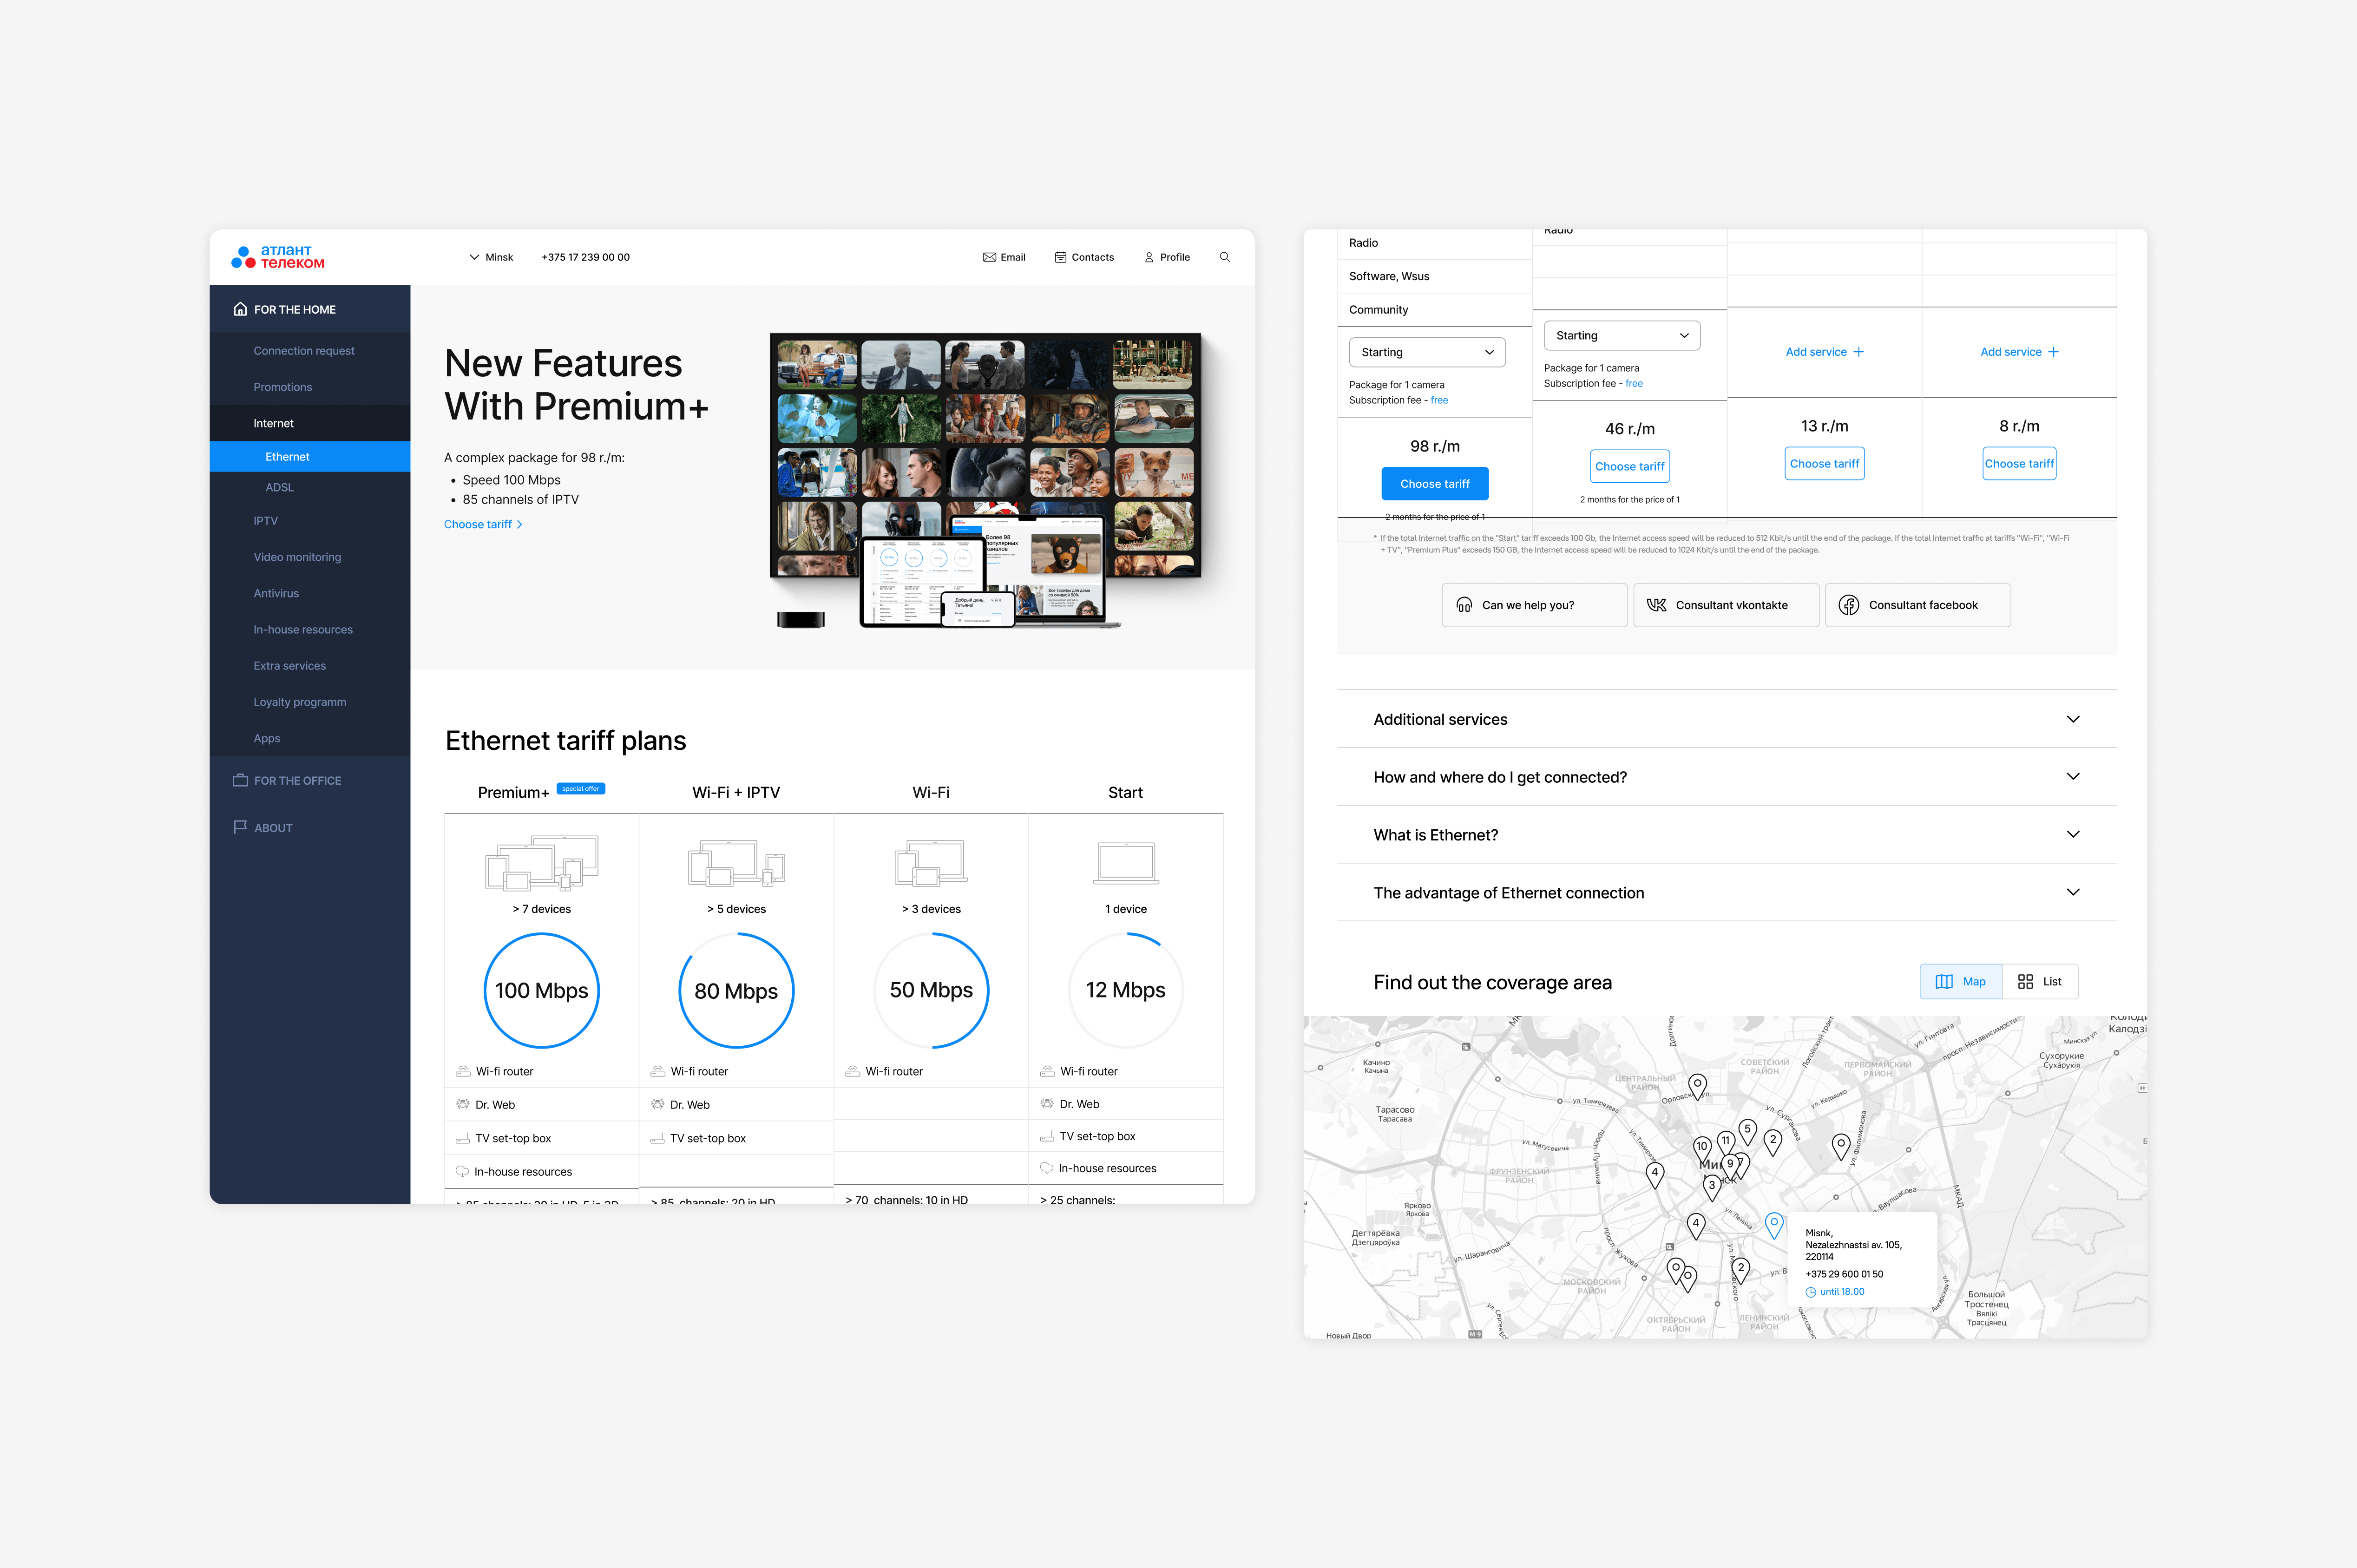Click the map pin numbered 3
This screenshot has width=2357, height=1568.
tap(1712, 1187)
